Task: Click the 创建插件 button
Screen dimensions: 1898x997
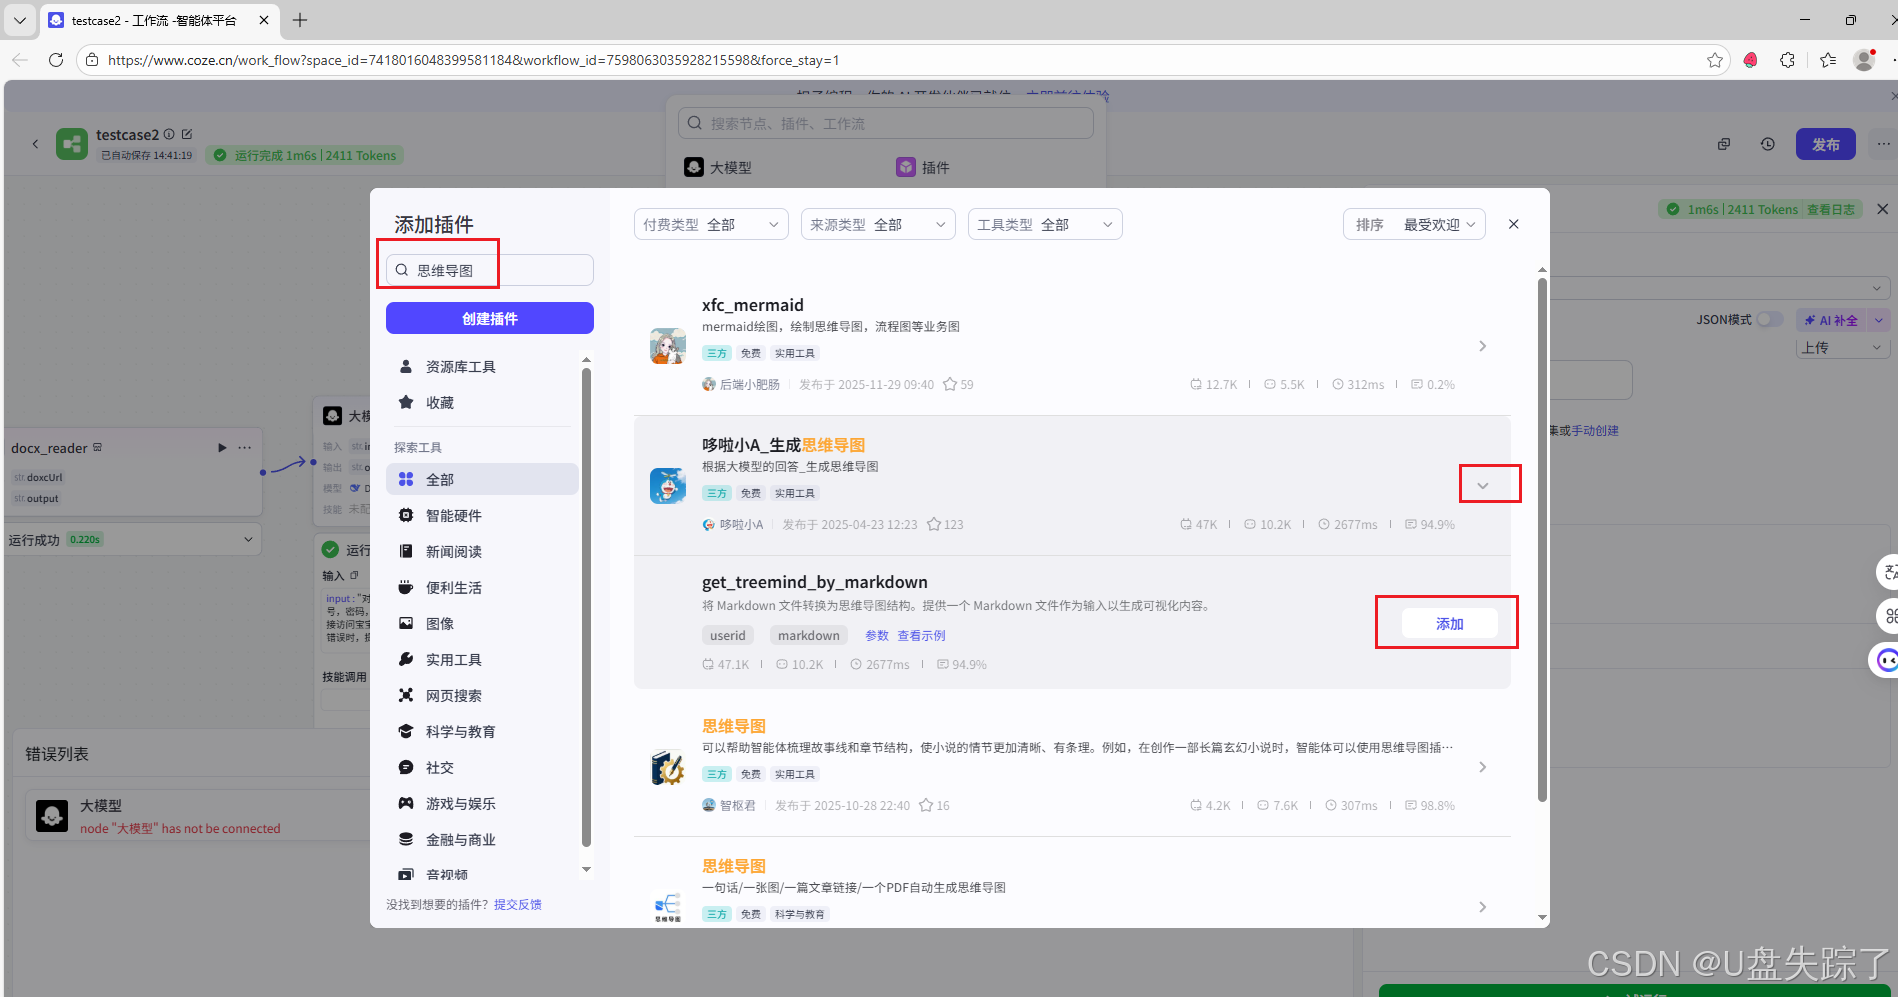Action: pyautogui.click(x=490, y=318)
